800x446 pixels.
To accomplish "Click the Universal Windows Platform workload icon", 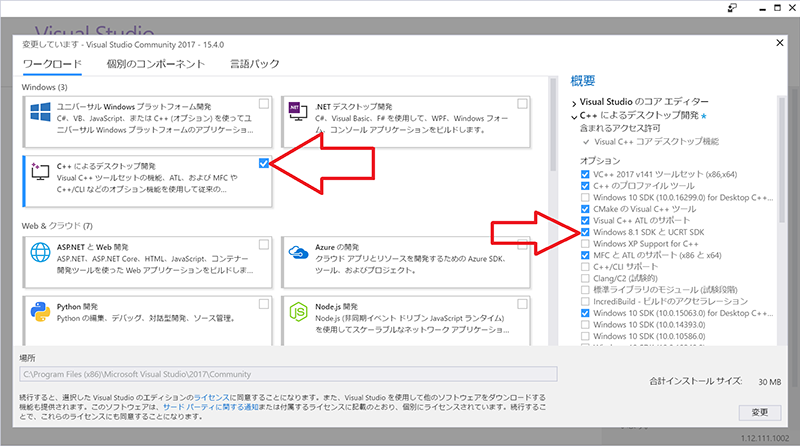I will point(40,112).
